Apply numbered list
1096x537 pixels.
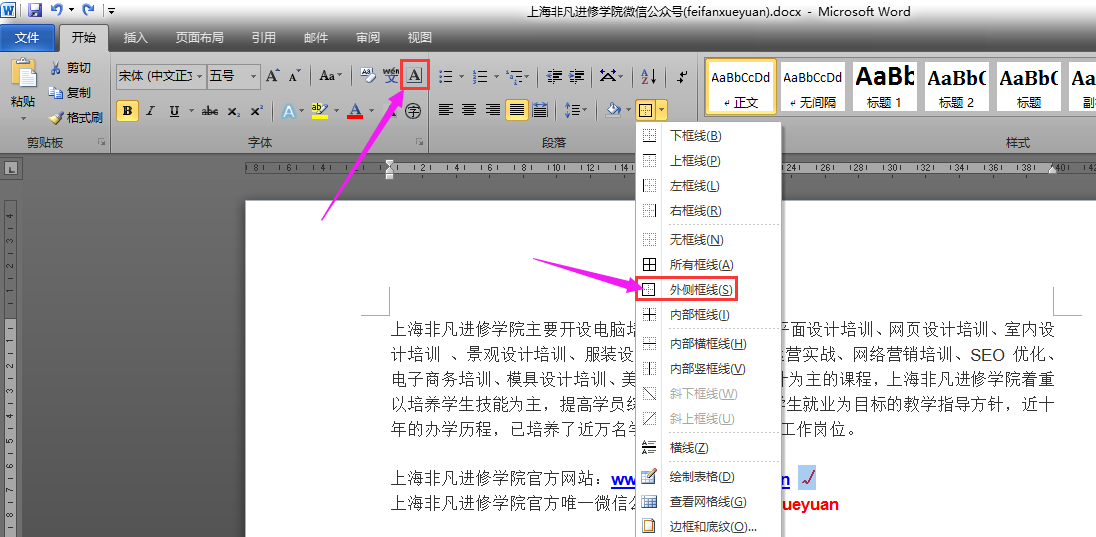480,76
